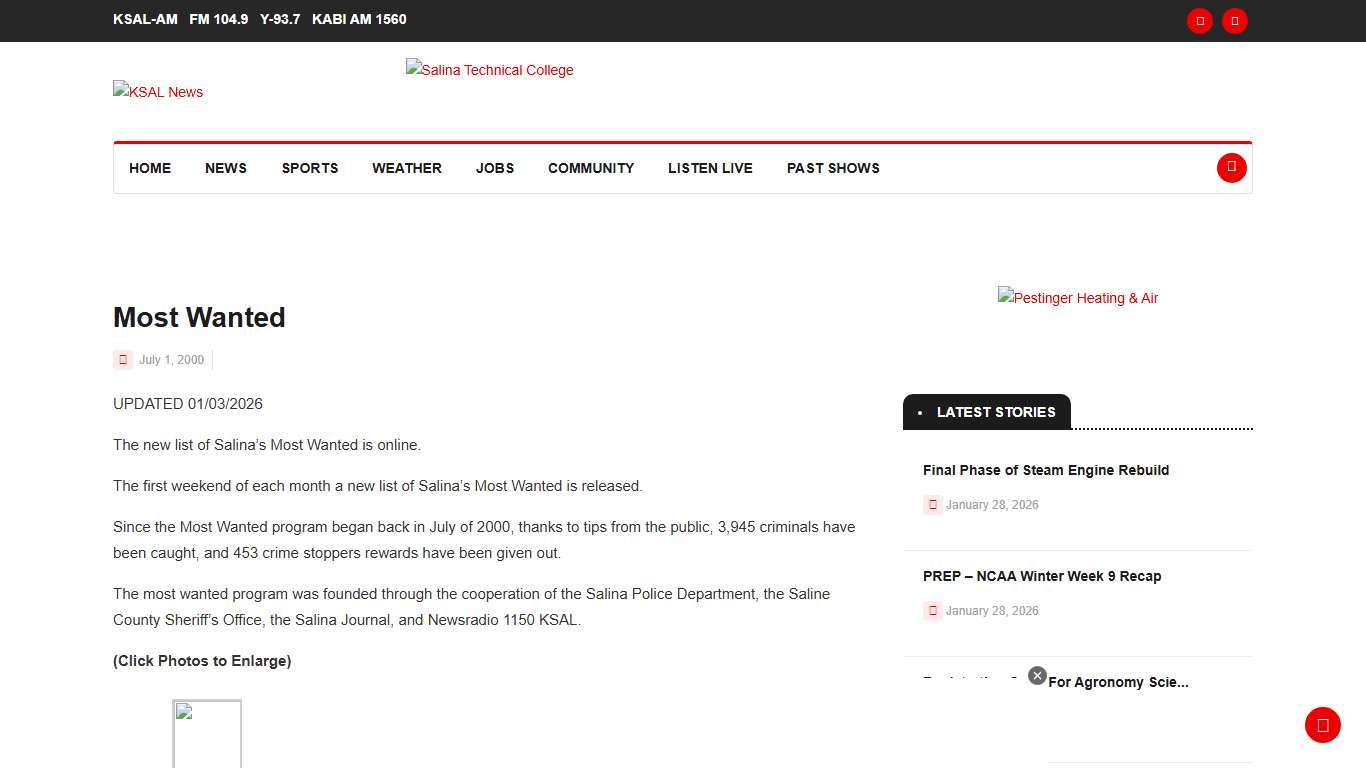
Task: Open the PAST SHOWS page
Action: tap(833, 168)
